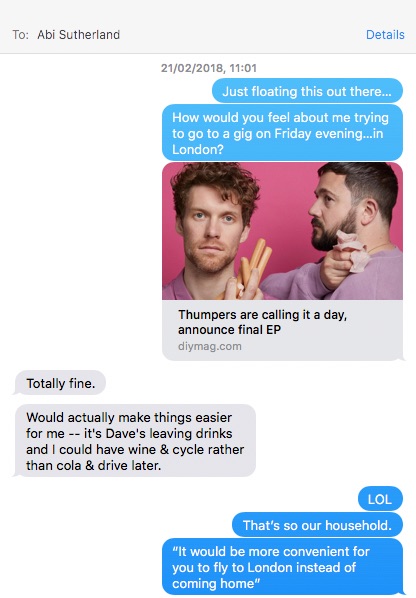Click the message about Dave's leaving drinks
The image size is (416, 598).
coord(135,441)
